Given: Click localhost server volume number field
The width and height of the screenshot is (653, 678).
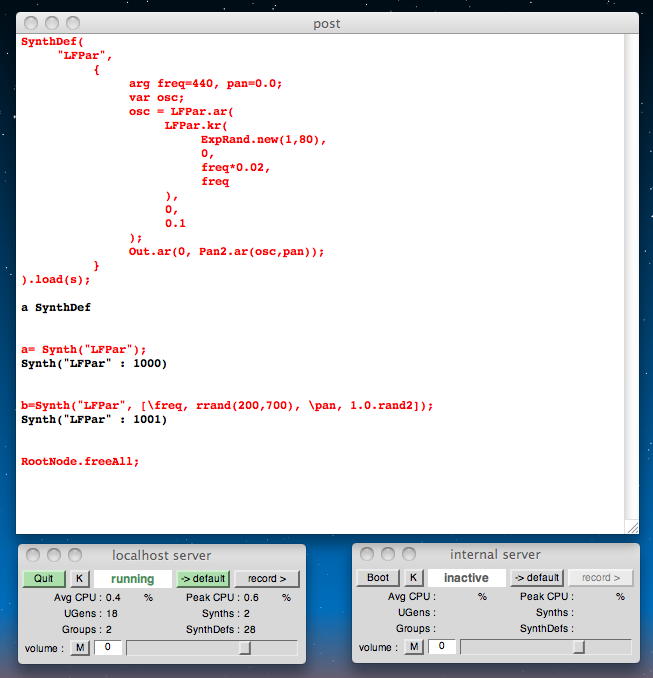Looking at the screenshot, I should point(108,647).
